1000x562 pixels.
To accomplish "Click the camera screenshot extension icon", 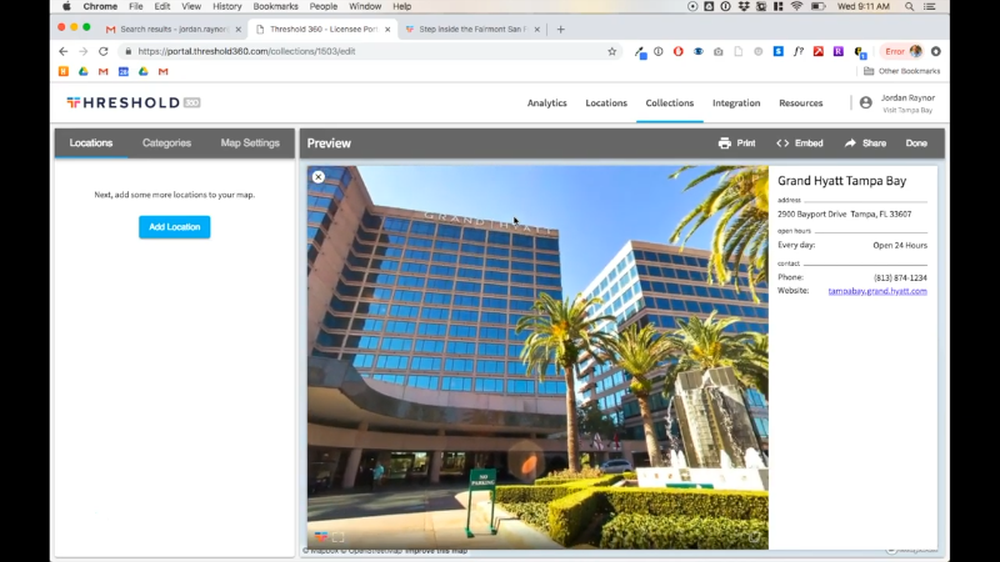I will [x=718, y=51].
